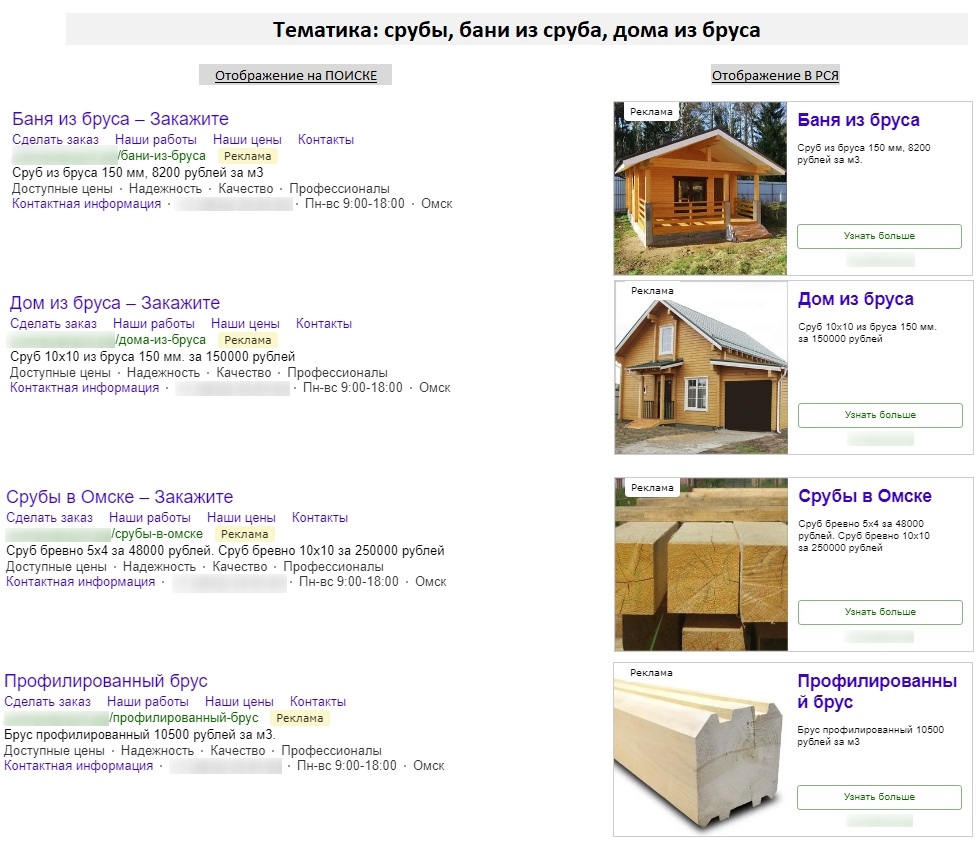977x844 pixels.
Task: Click 'Отображение В РСЯ' heading
Action: point(775,75)
